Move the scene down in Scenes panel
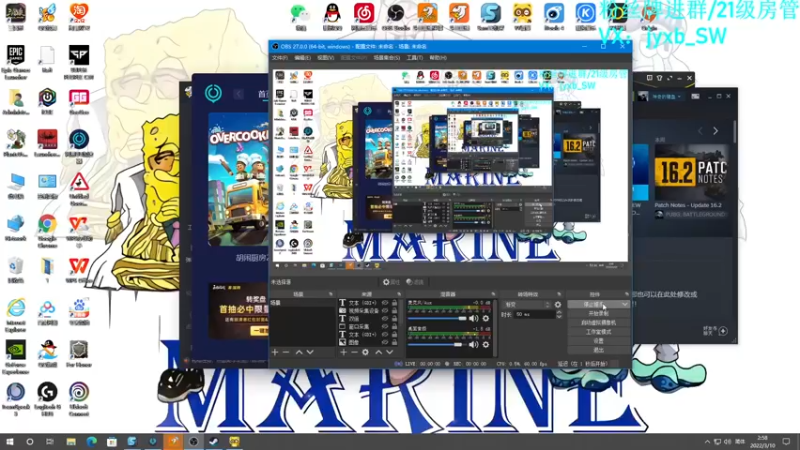Image resolution: width=800 pixels, height=450 pixels. (x=310, y=352)
